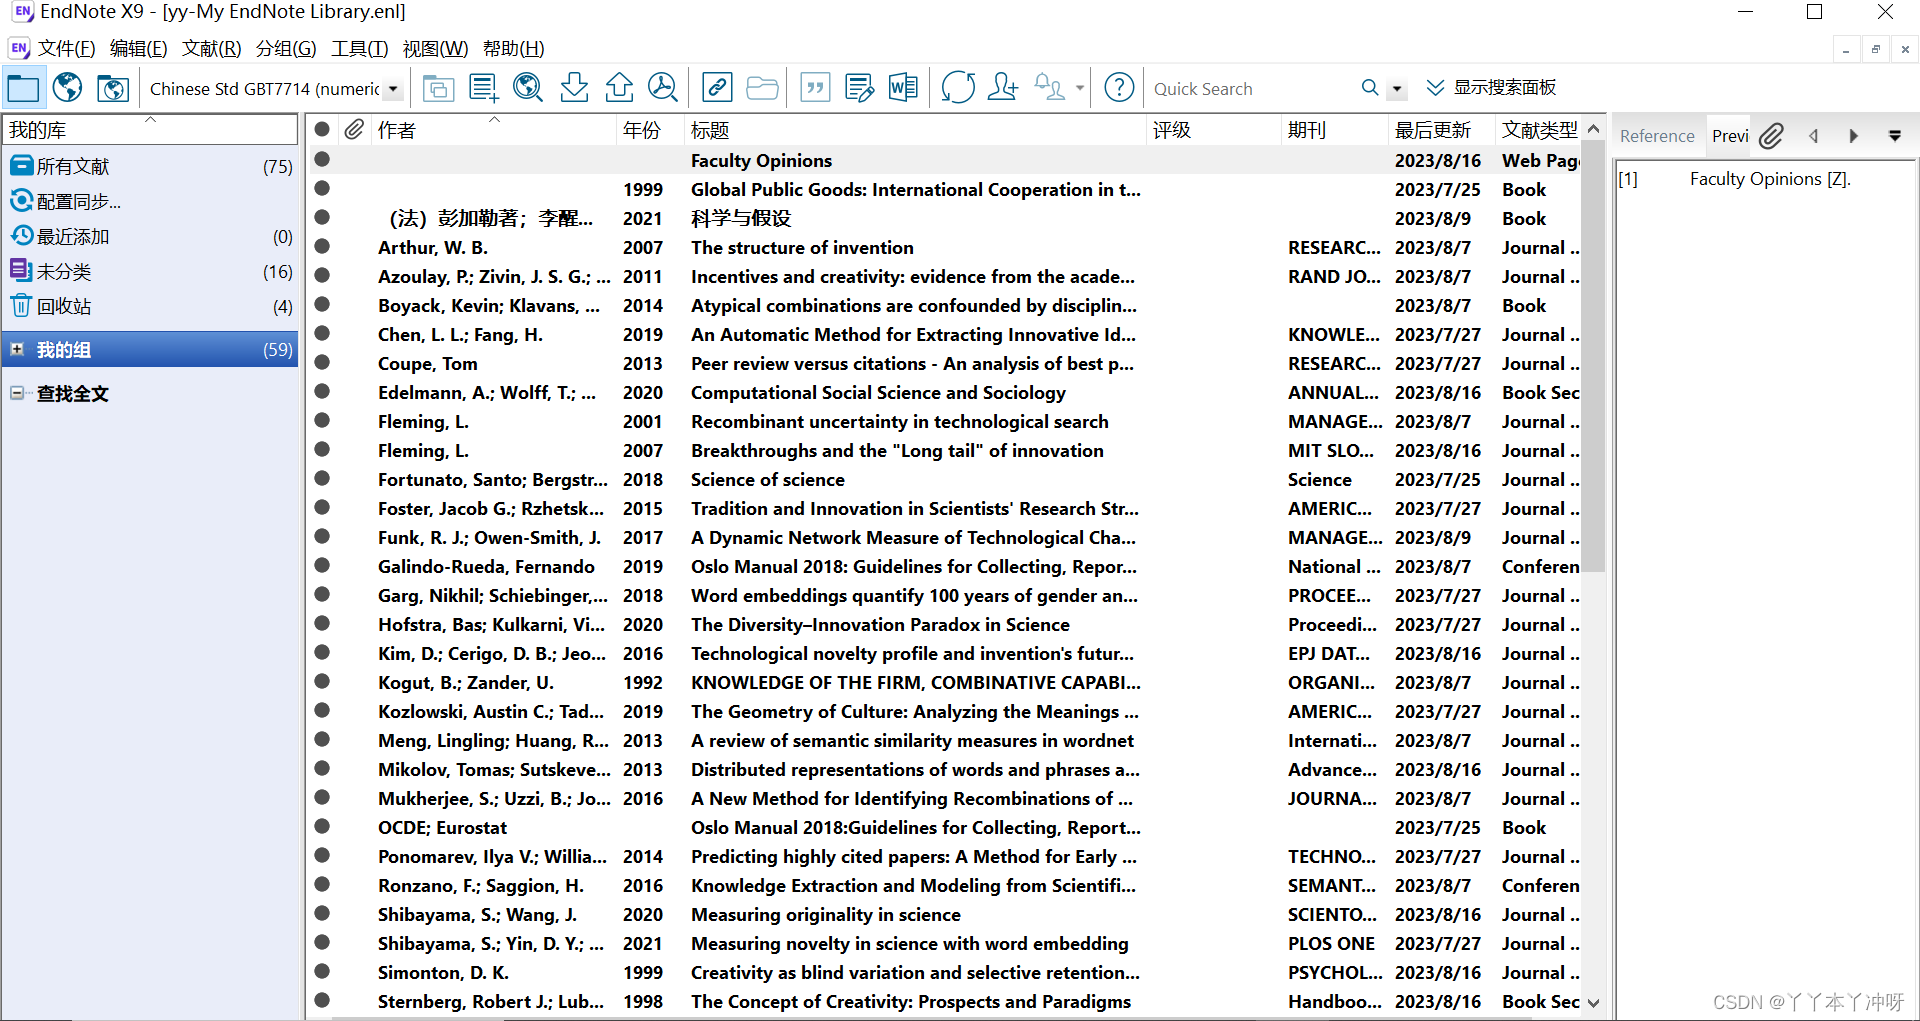Show next tab in preview pane
The image size is (1920, 1021).
click(1853, 136)
